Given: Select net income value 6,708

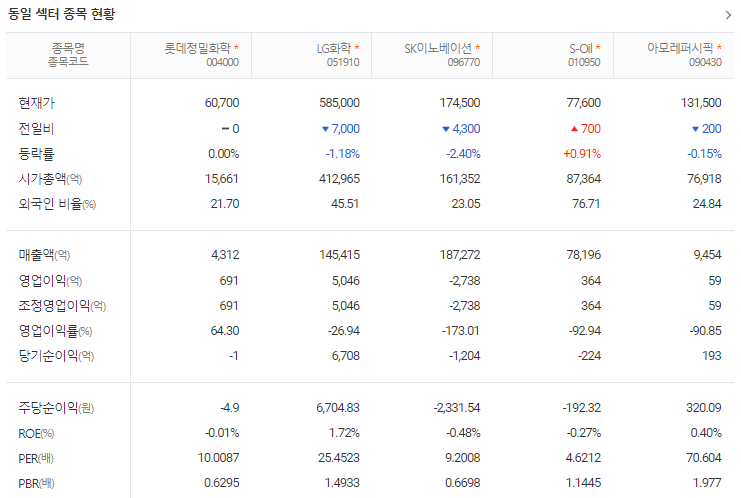Looking at the screenshot, I should tap(345, 356).
